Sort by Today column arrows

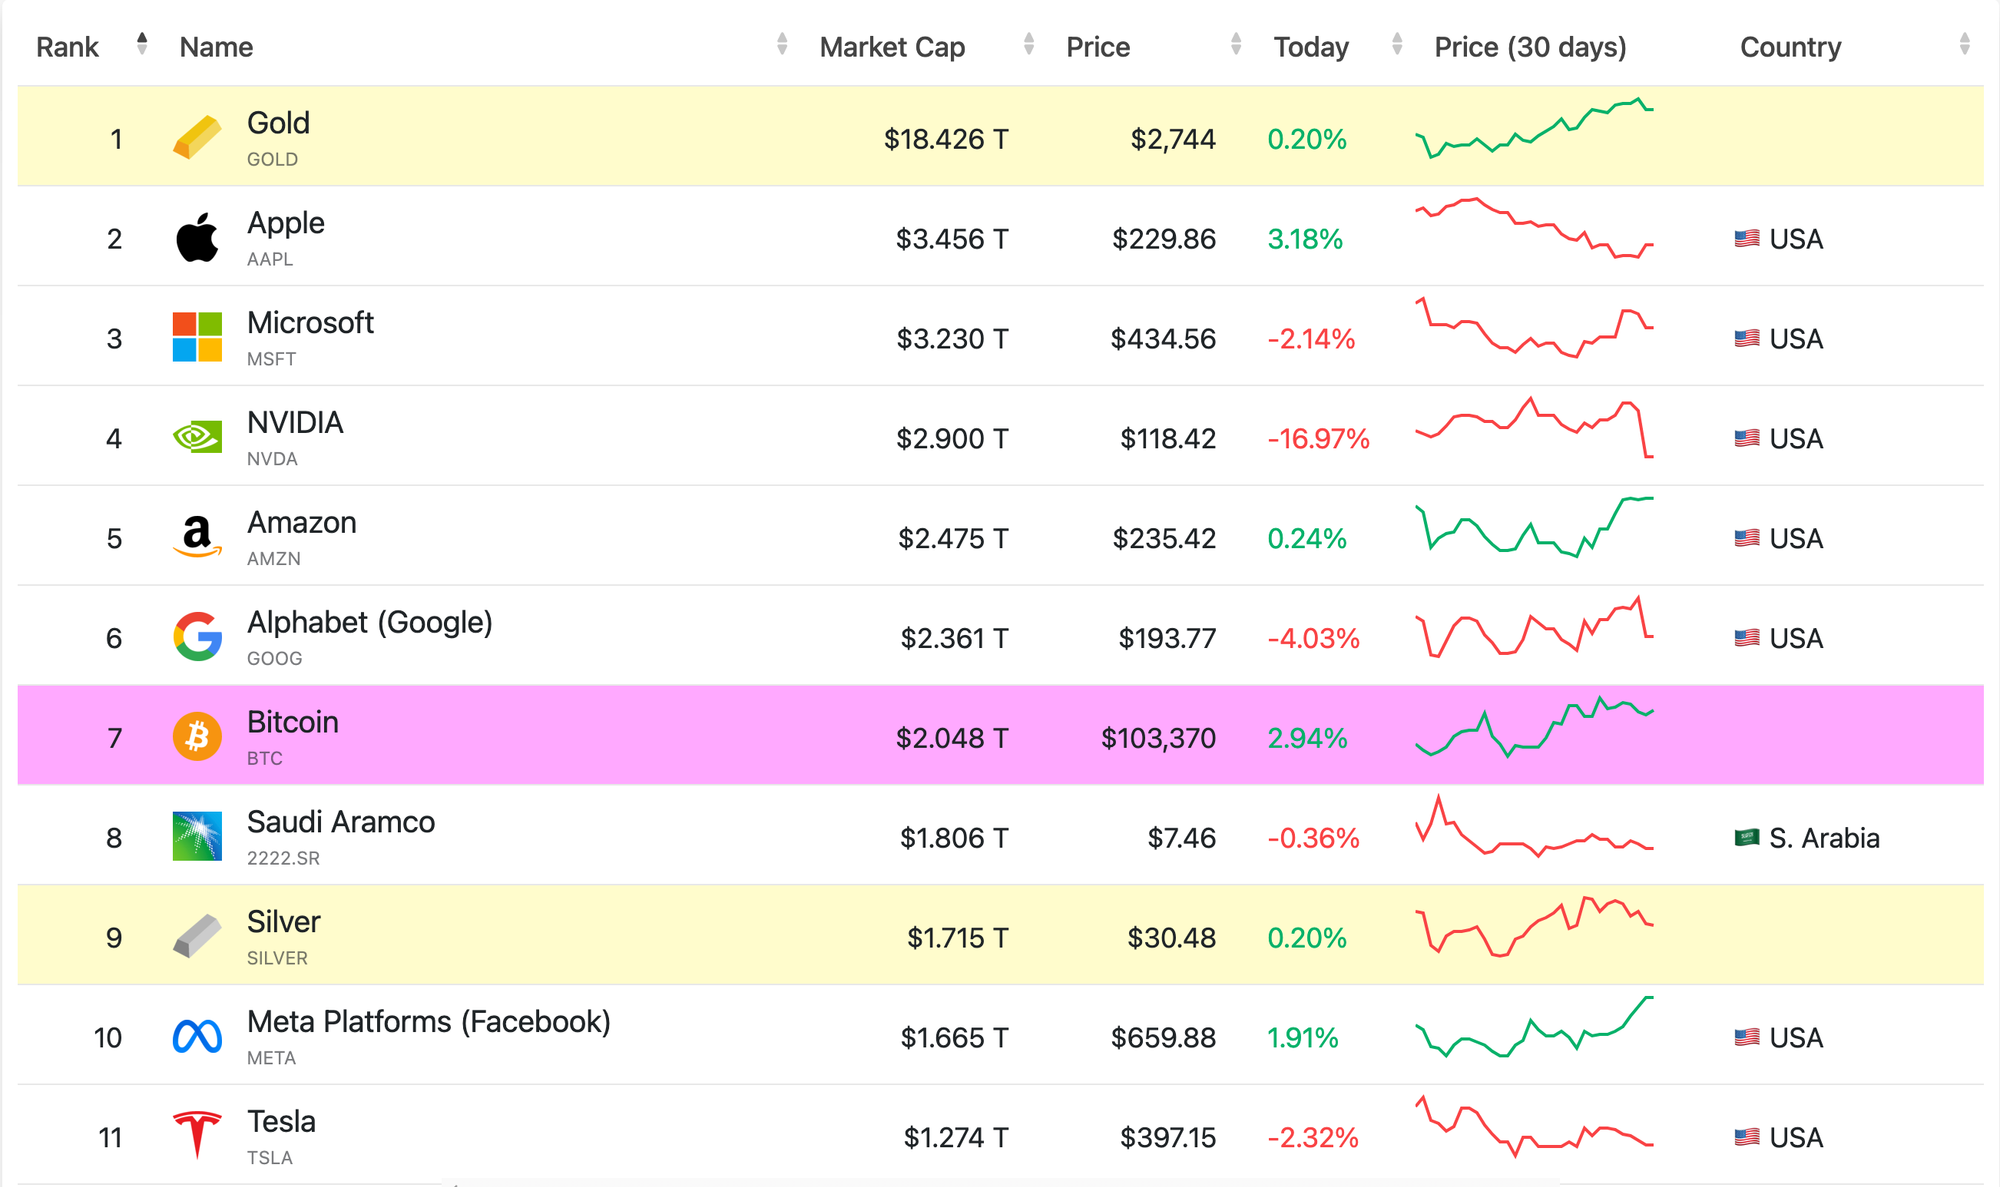click(x=1397, y=44)
